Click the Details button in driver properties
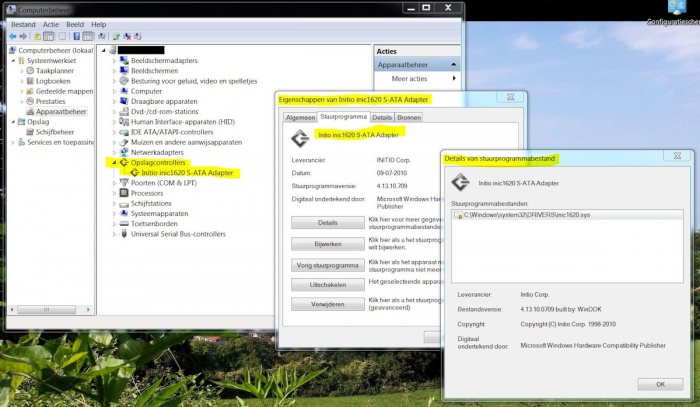 click(328, 222)
